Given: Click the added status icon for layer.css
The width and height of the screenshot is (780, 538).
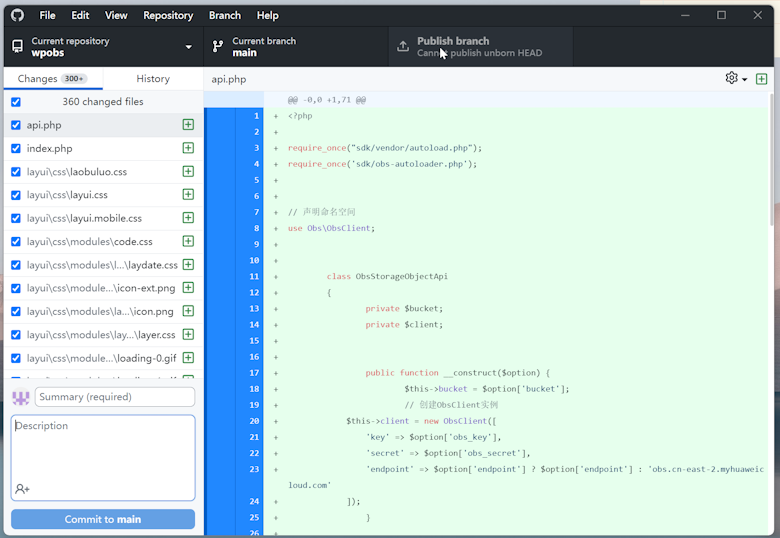Looking at the screenshot, I should pos(188,334).
